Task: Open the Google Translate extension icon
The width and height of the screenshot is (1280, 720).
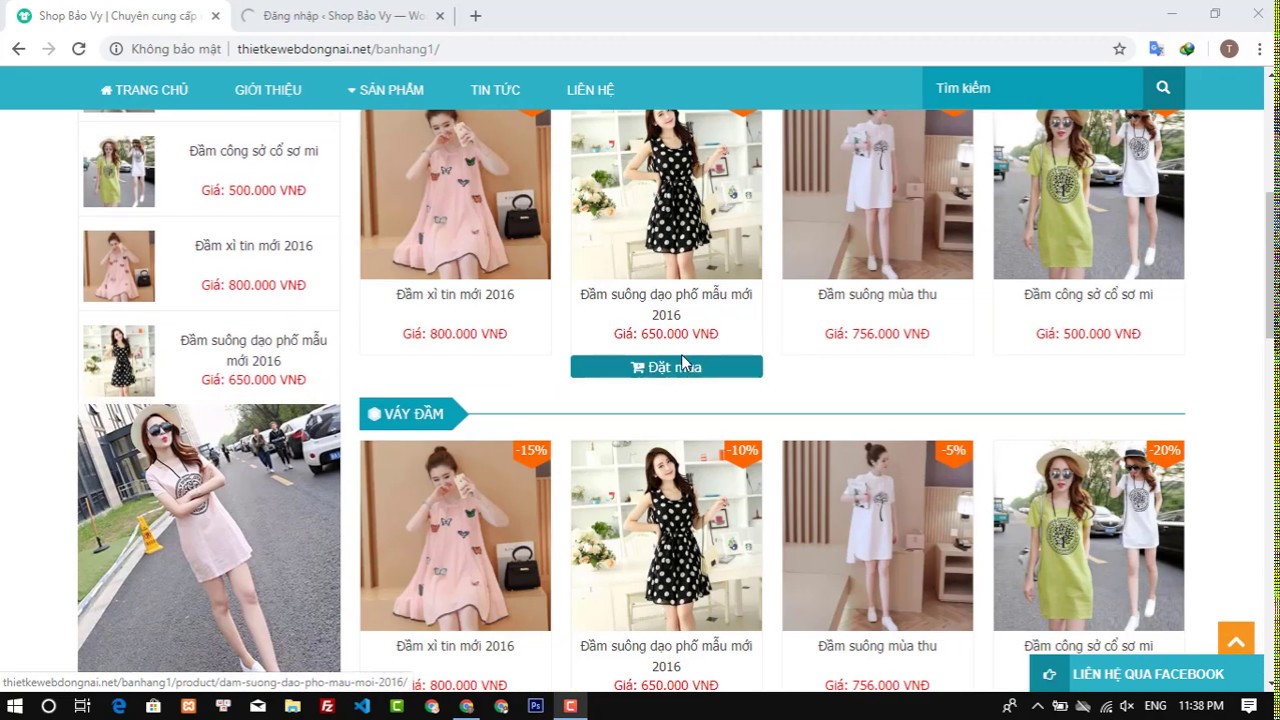Action: coord(1156,49)
